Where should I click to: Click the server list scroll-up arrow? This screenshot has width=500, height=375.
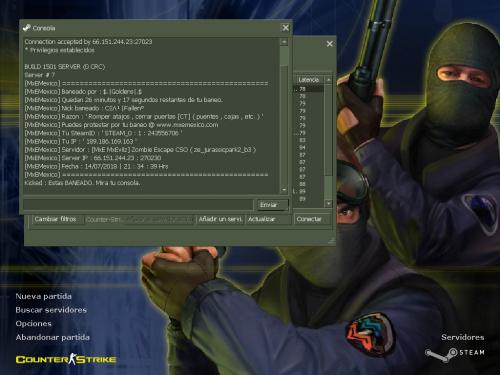(329, 80)
